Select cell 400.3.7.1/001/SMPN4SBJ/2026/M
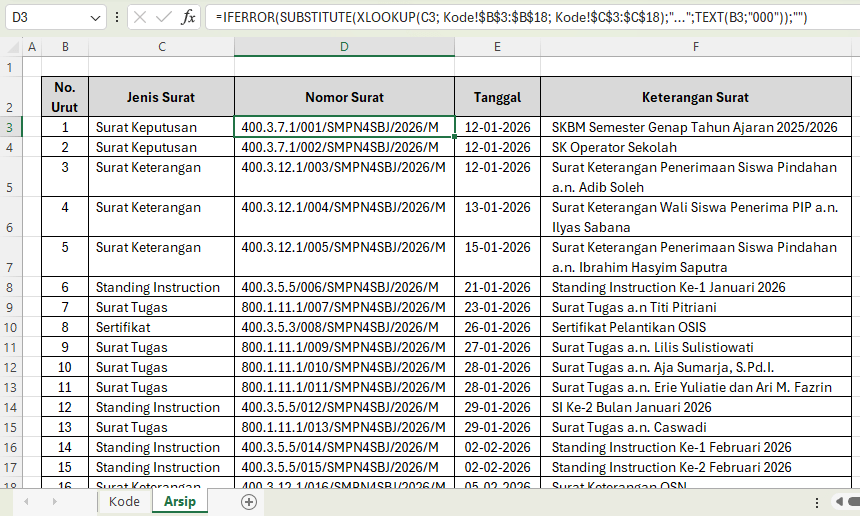Viewport: 860px width, 516px height. click(x=344, y=127)
